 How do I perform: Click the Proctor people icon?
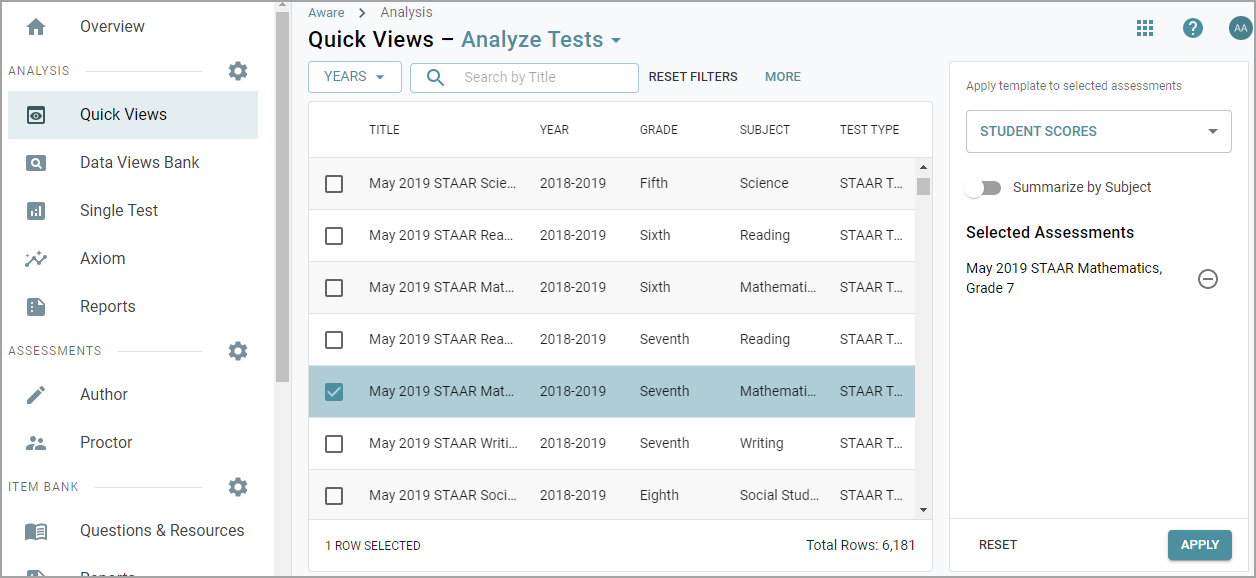tap(36, 443)
